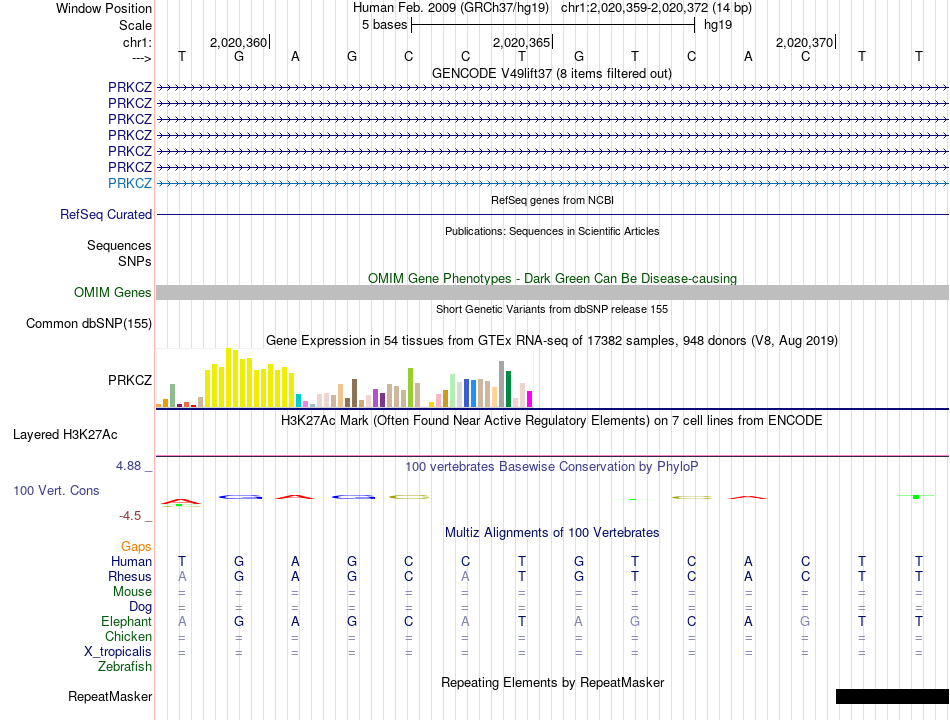Click the PRKCZ label beside GTEx bar chart
Screen dimensions: 950x720
tap(130, 380)
